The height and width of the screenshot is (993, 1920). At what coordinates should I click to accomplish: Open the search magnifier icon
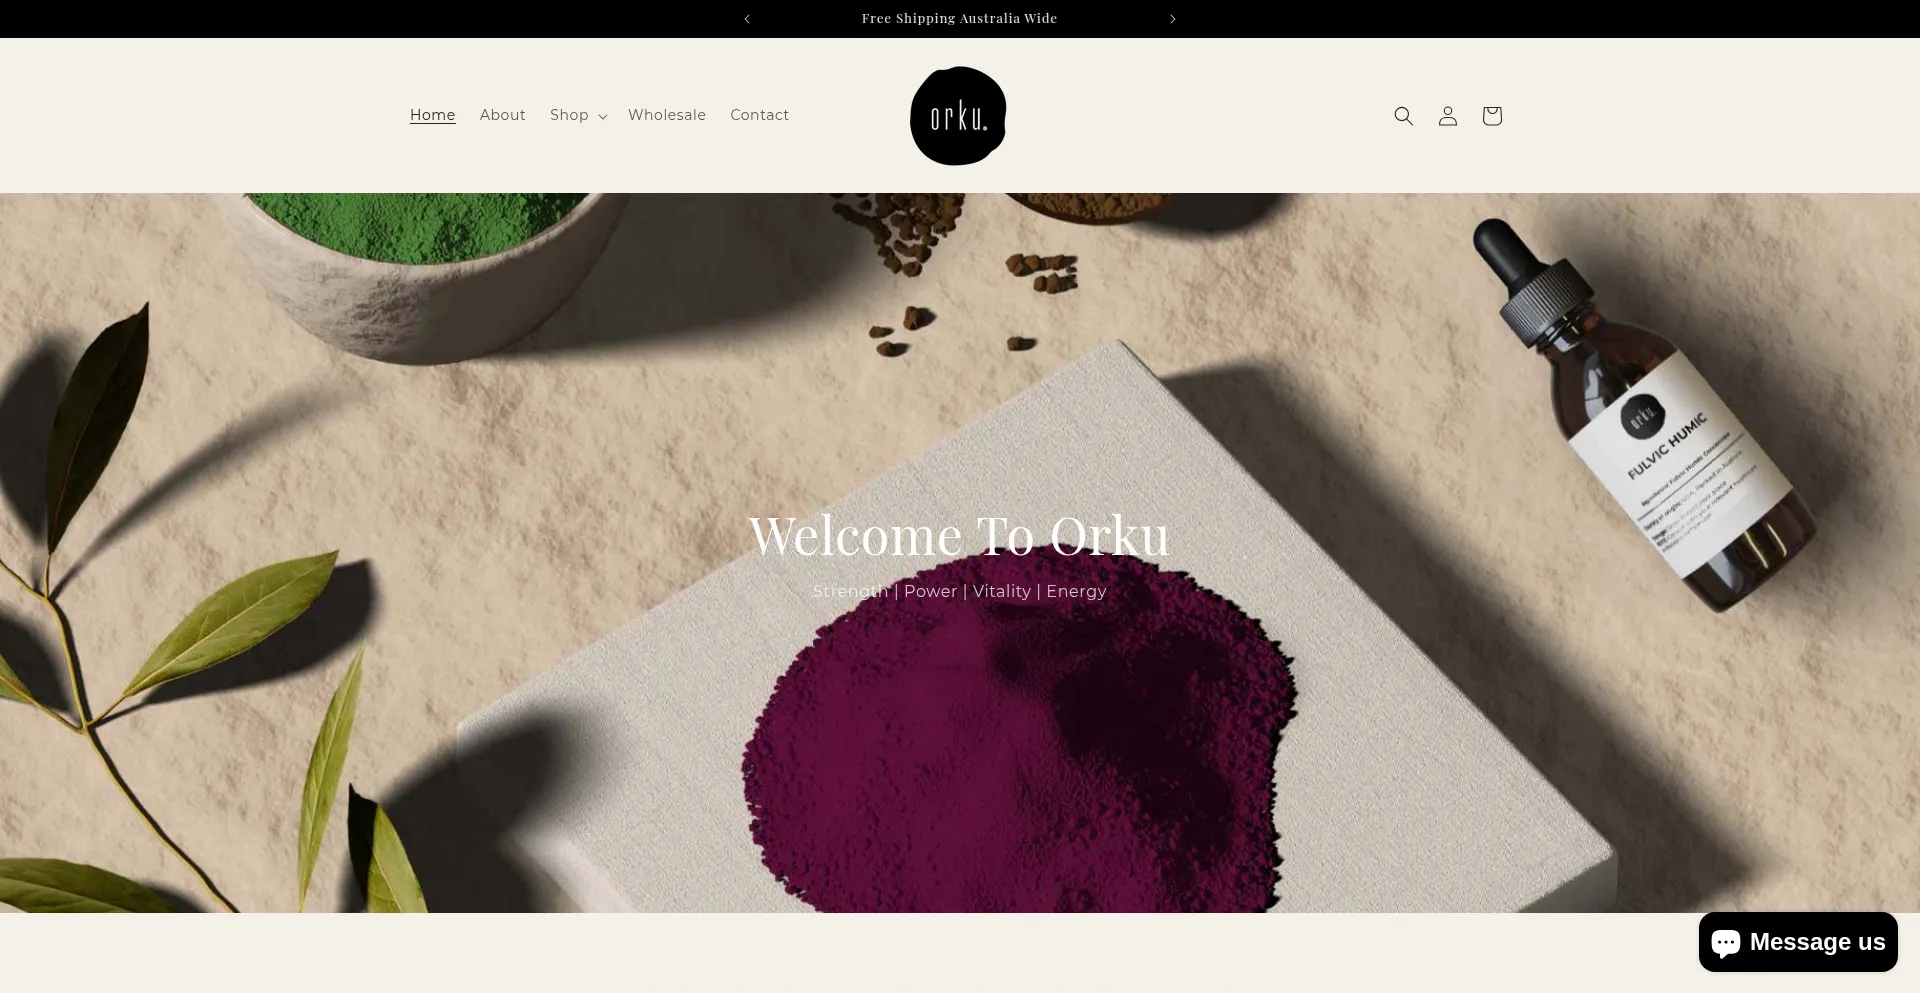tap(1403, 116)
